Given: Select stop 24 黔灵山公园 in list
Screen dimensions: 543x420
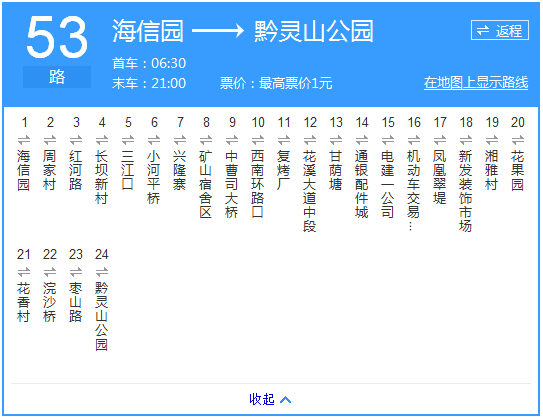Looking at the screenshot, I should [x=101, y=316].
